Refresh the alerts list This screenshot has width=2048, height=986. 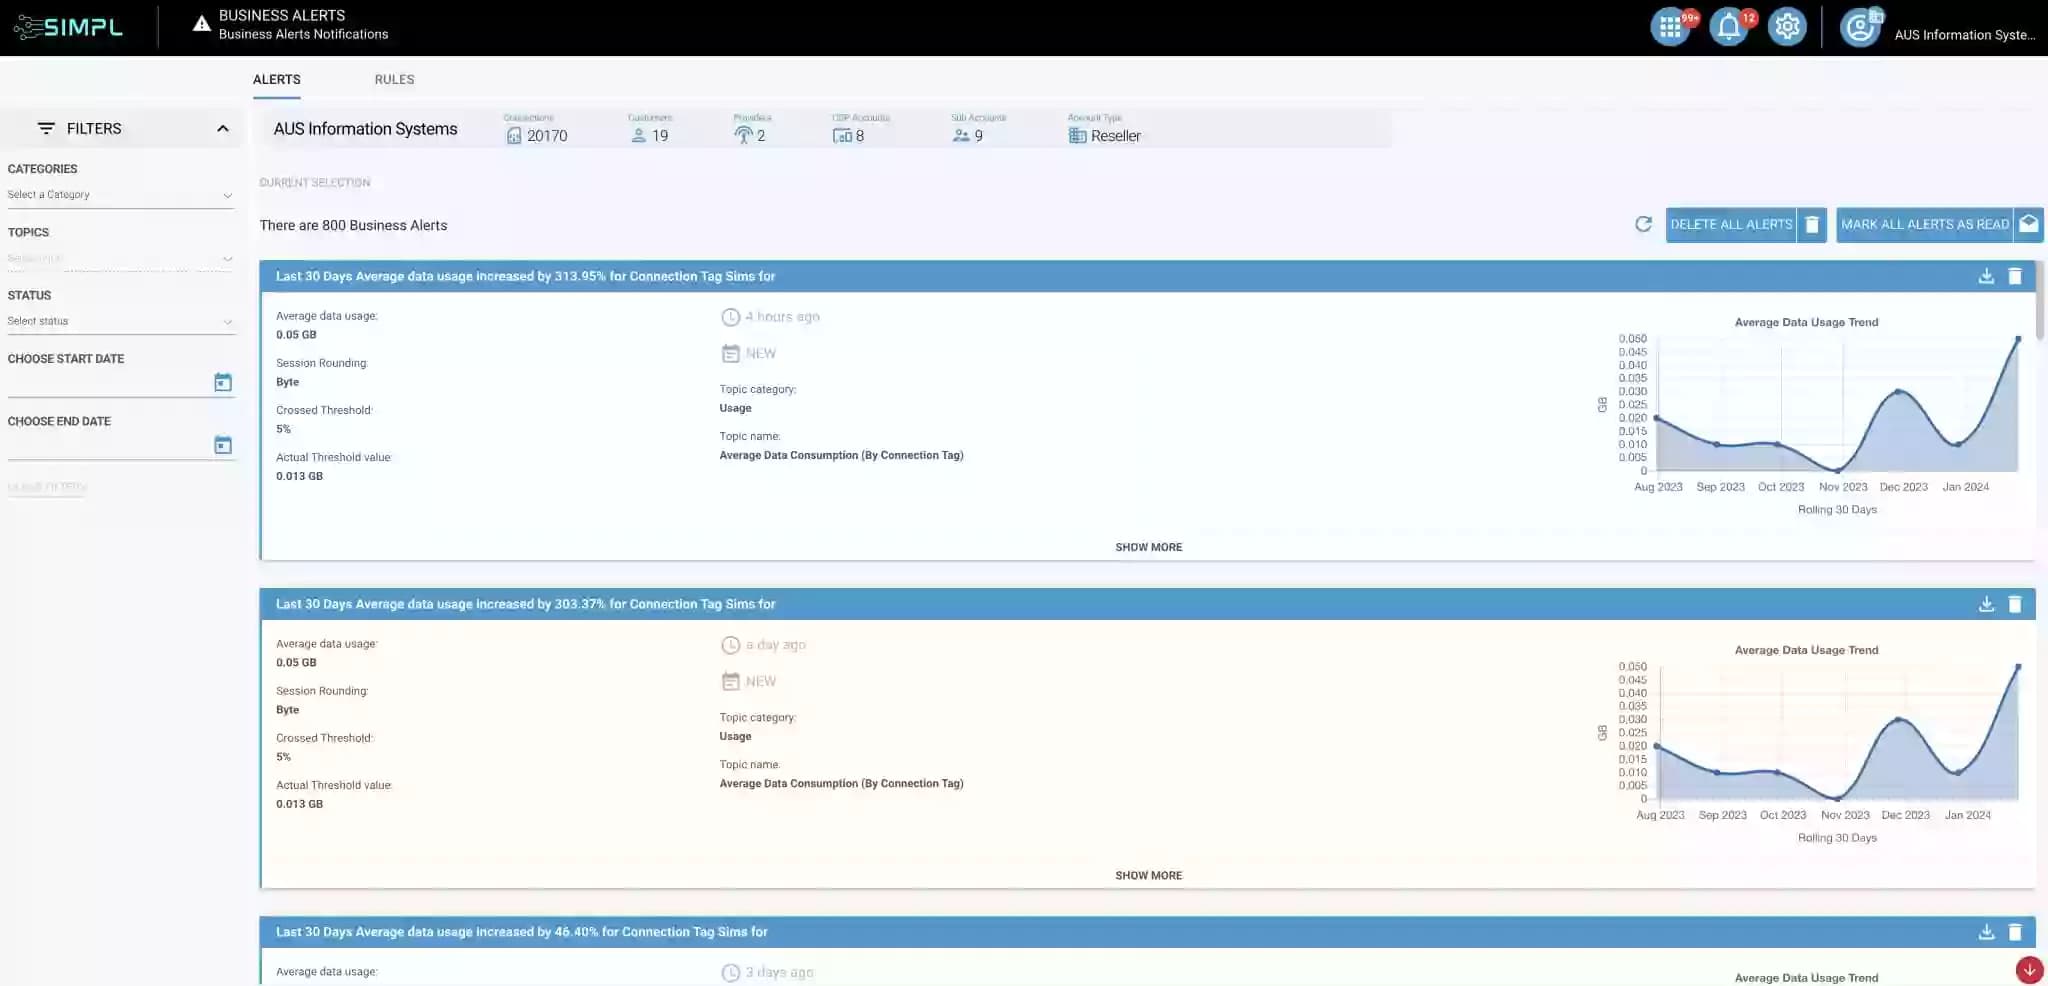coord(1643,224)
